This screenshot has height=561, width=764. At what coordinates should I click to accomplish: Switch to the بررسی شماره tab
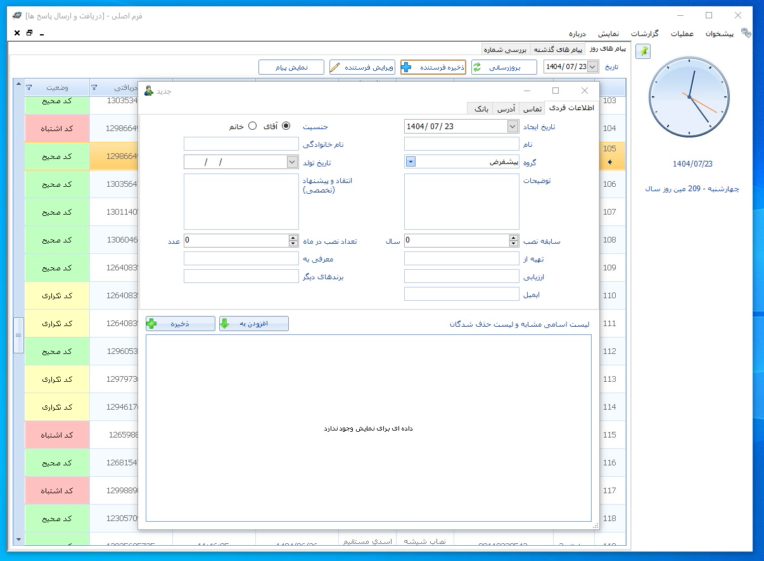pos(505,50)
